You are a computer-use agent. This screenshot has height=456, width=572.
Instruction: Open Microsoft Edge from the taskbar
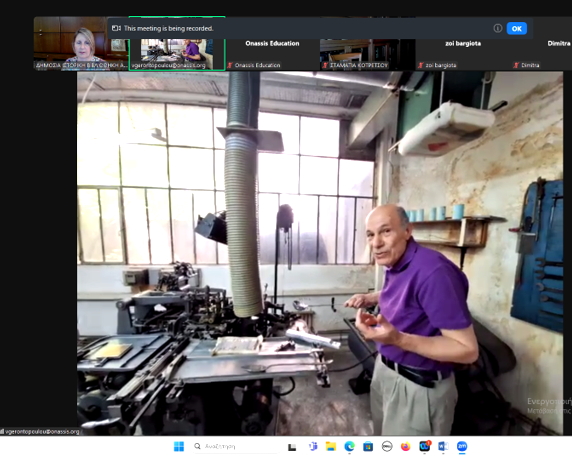tap(349, 446)
